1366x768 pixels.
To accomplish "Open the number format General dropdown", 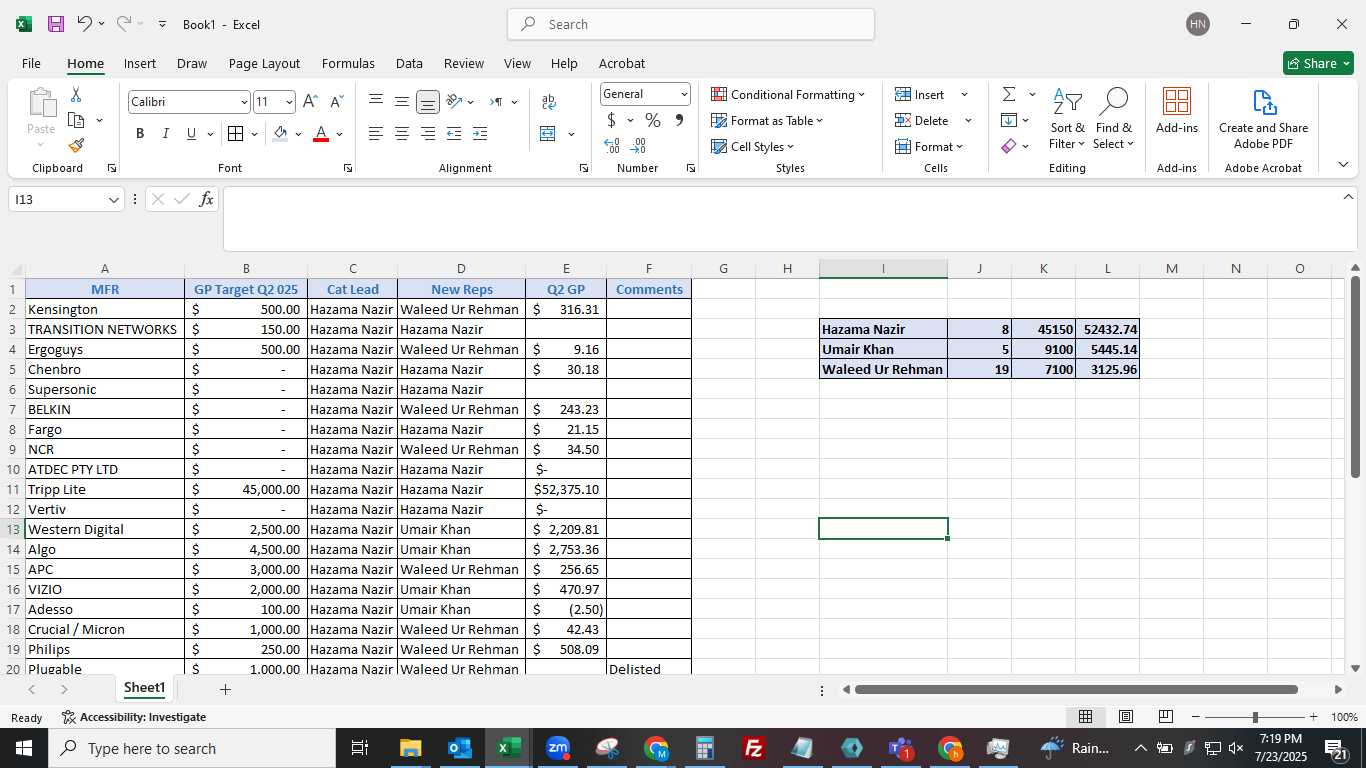I will pyautogui.click(x=684, y=94).
